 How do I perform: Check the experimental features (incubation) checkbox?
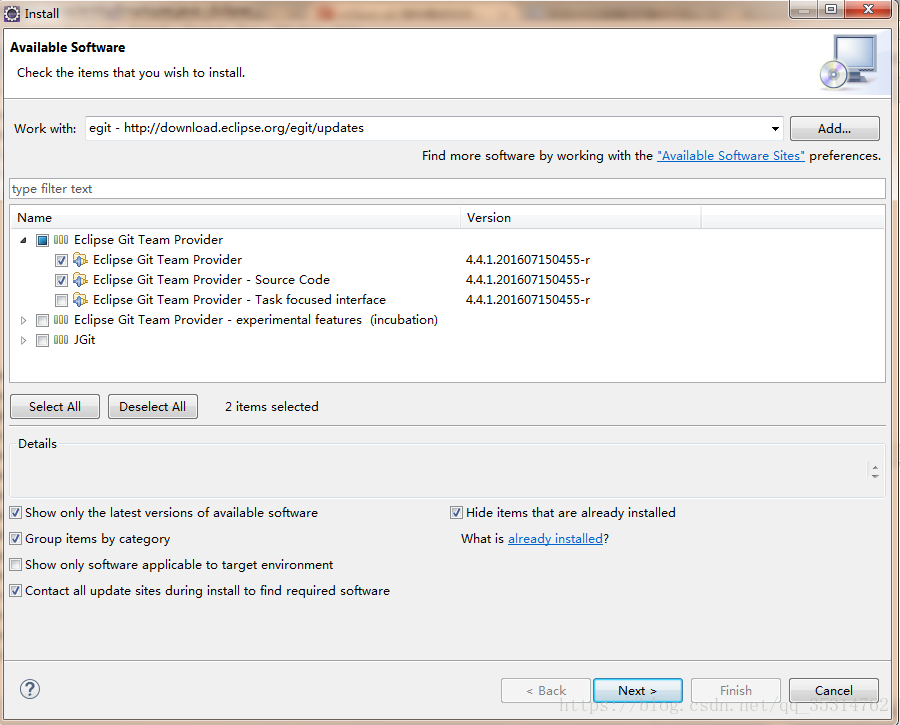[x=42, y=320]
